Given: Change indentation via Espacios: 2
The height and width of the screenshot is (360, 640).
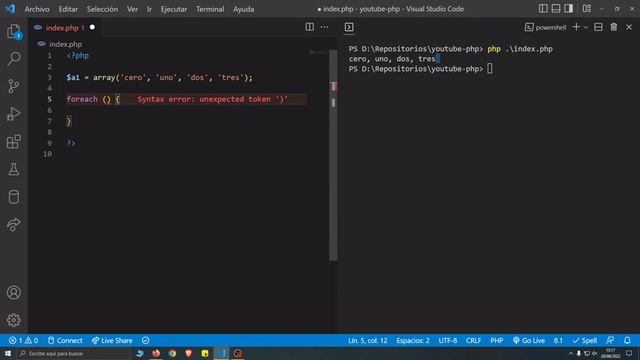Looking at the screenshot, I should pos(413,340).
